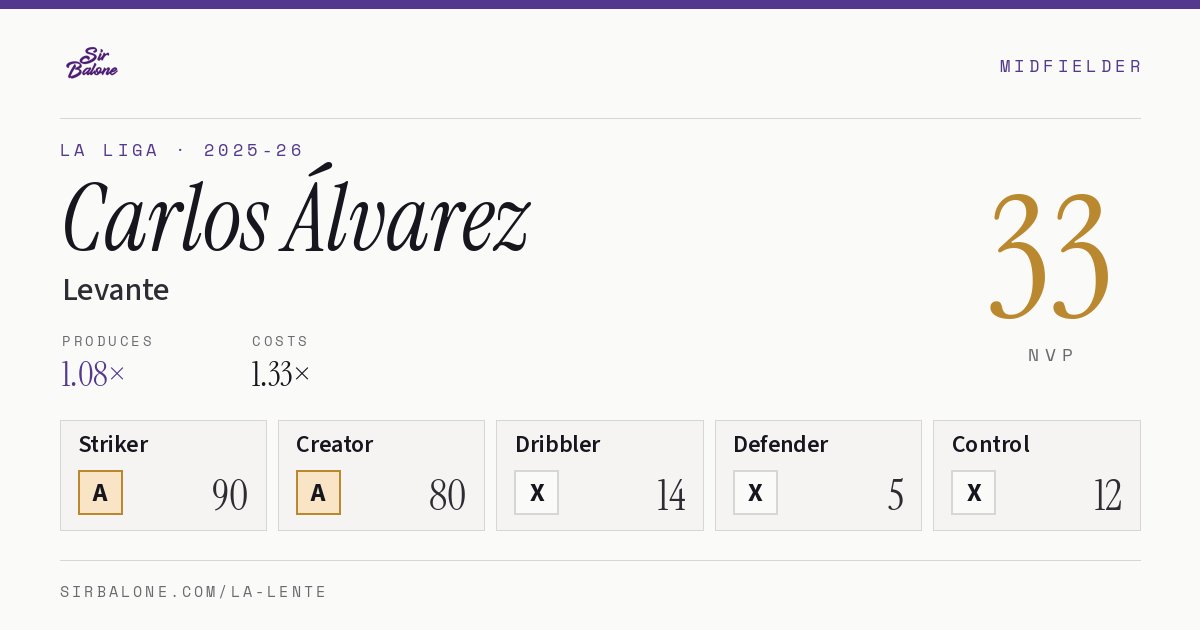Click the X grade badge in Defender card
Screen dimensions: 1200x630
(x=755, y=492)
